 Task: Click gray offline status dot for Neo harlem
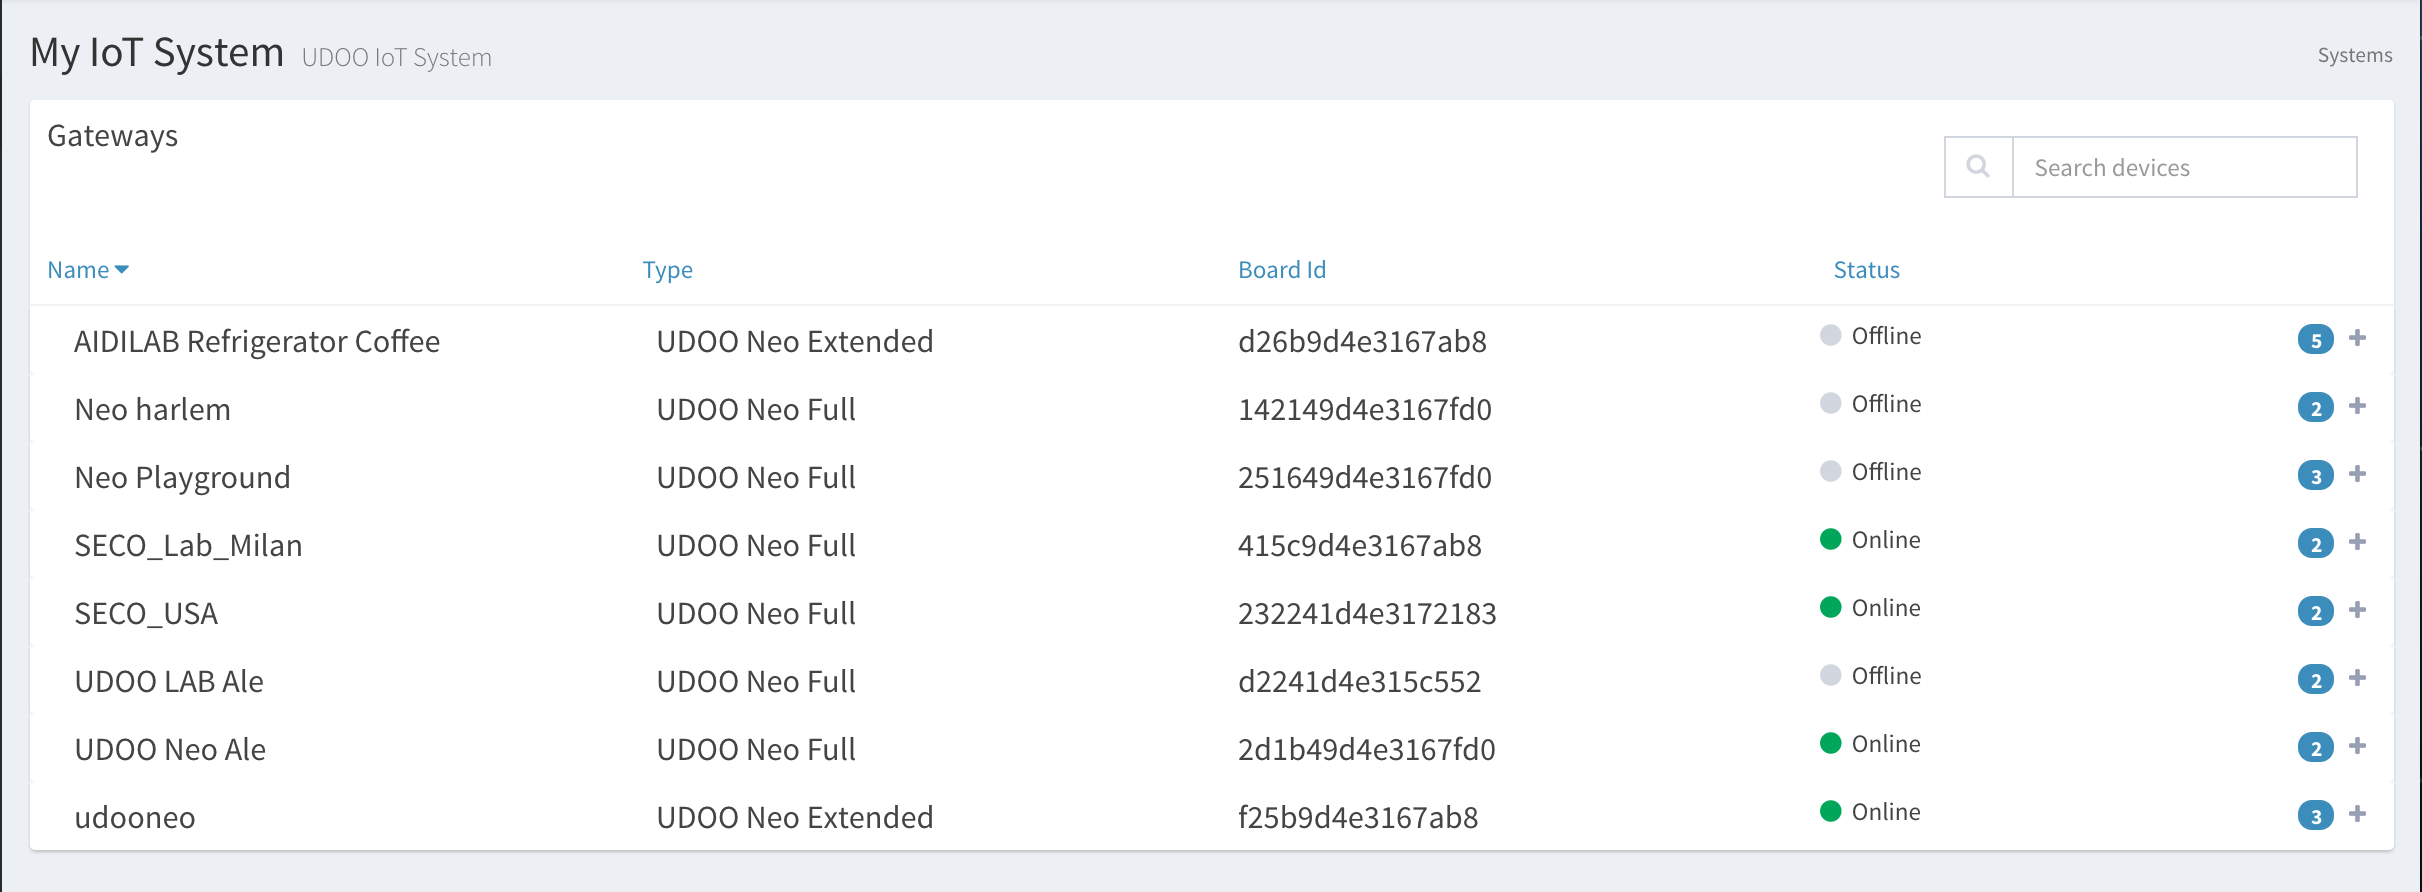(x=1830, y=403)
